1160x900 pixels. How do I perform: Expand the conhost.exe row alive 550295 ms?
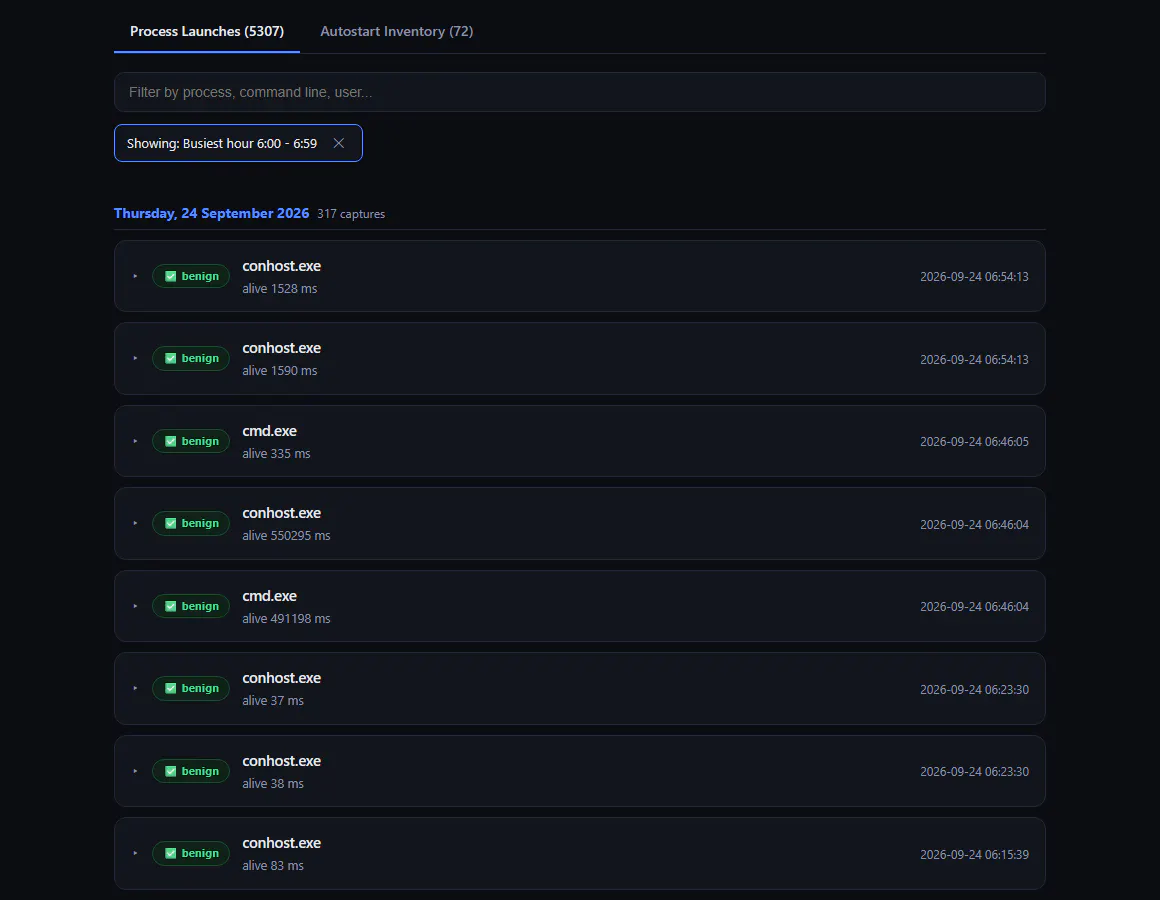pos(135,524)
